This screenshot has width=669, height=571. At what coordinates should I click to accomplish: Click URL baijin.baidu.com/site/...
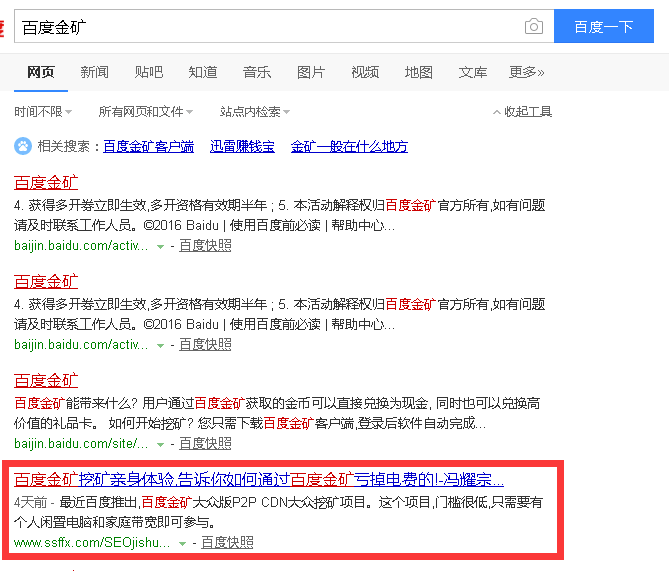coord(81,444)
